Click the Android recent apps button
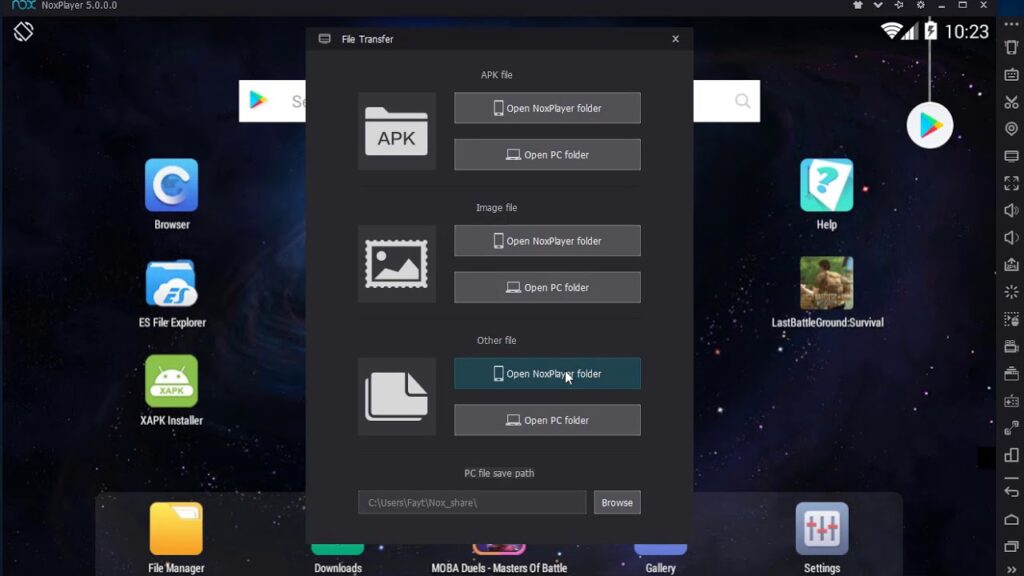This screenshot has width=1024, height=576. tap(1011, 546)
